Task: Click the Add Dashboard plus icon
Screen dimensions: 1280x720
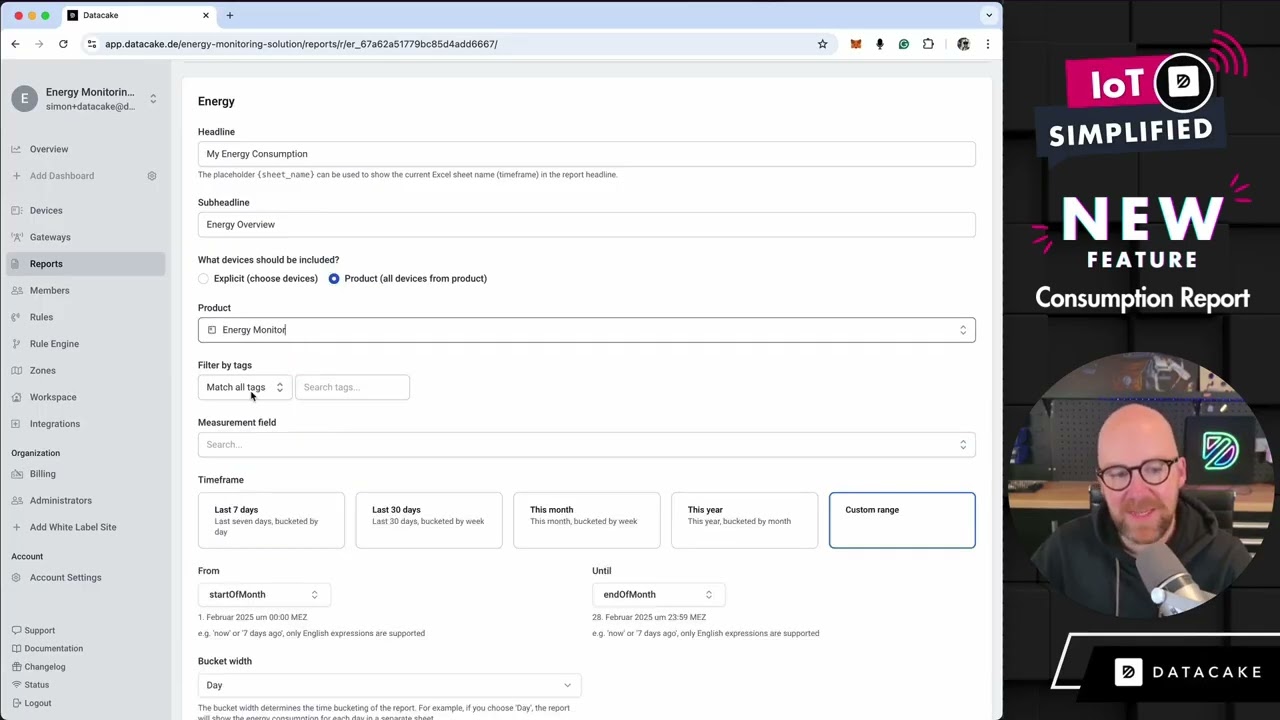Action: [x=16, y=176]
